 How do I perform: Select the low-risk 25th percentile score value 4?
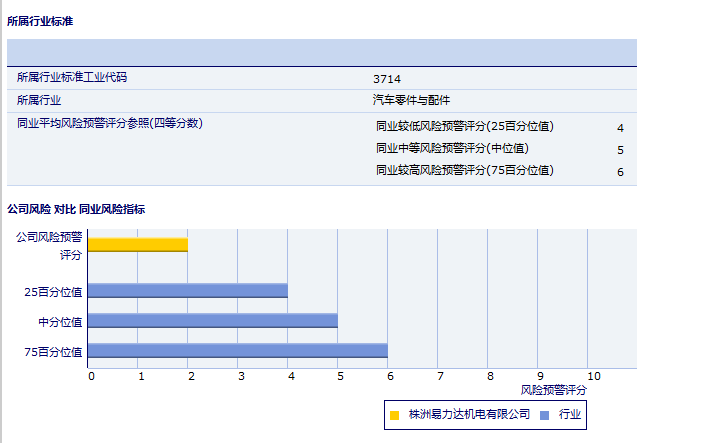(x=620, y=128)
